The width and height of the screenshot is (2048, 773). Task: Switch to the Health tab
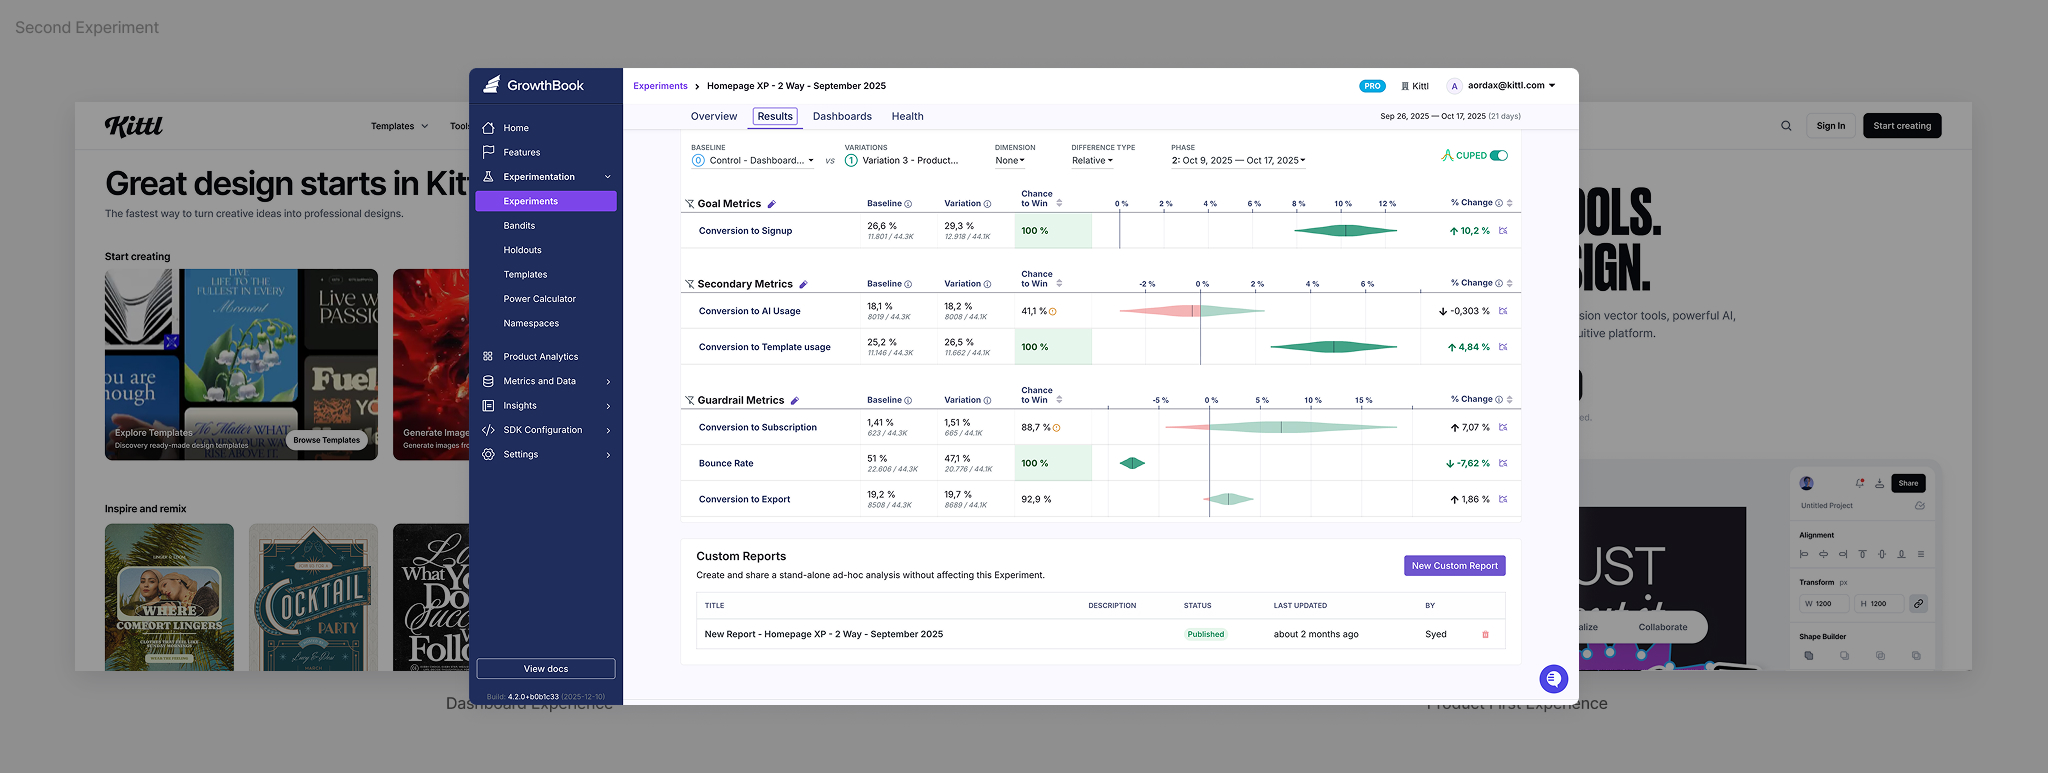[907, 117]
